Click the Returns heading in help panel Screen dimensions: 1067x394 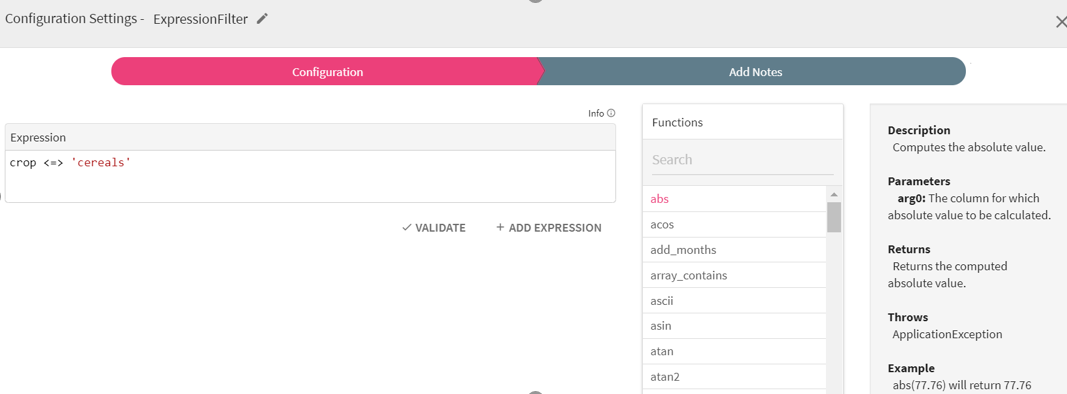click(908, 249)
